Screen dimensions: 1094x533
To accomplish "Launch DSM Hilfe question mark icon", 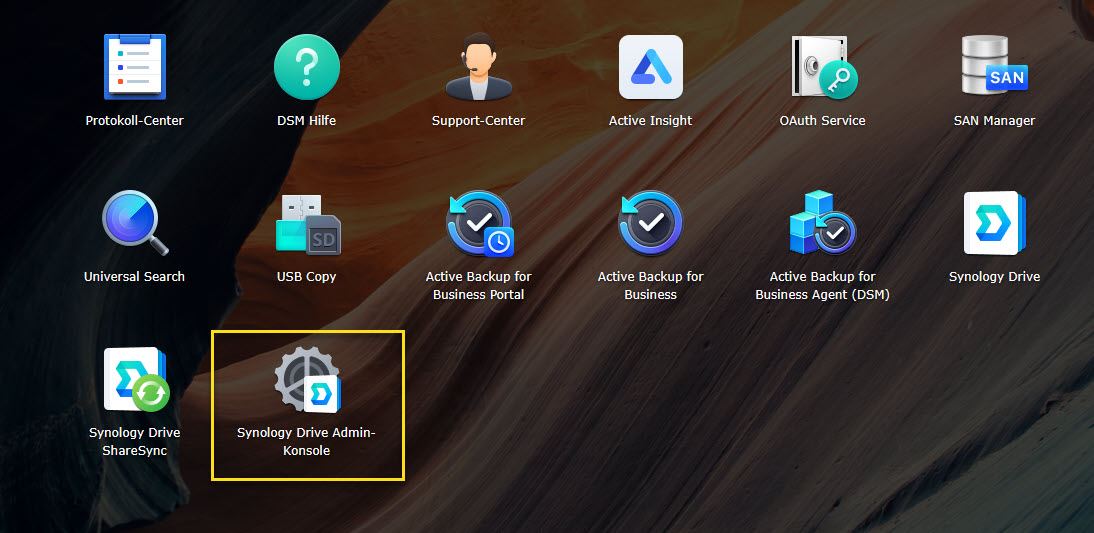I will (306, 67).
